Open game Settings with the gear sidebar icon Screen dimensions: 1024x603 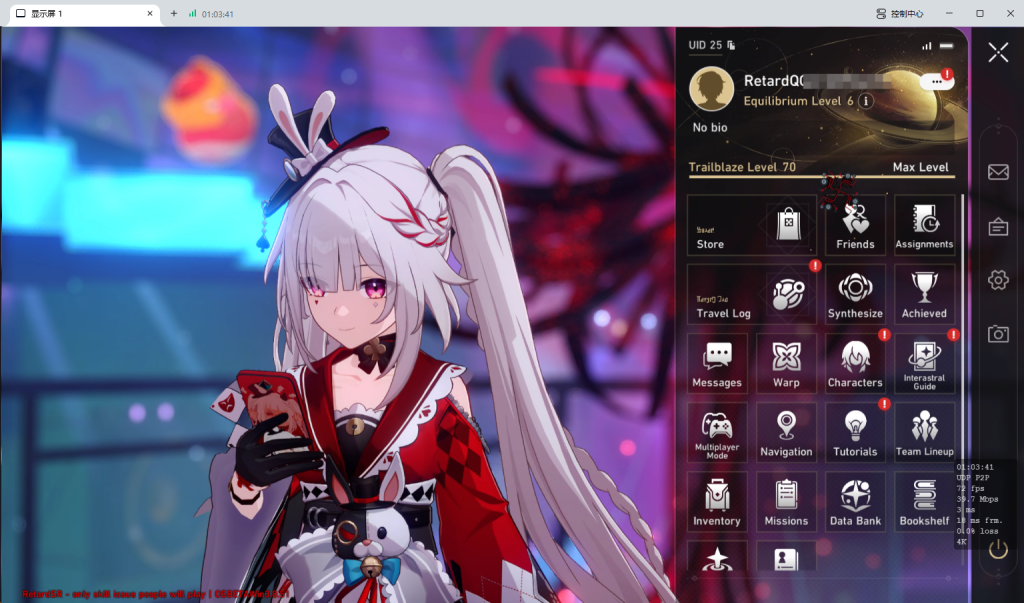(x=997, y=281)
